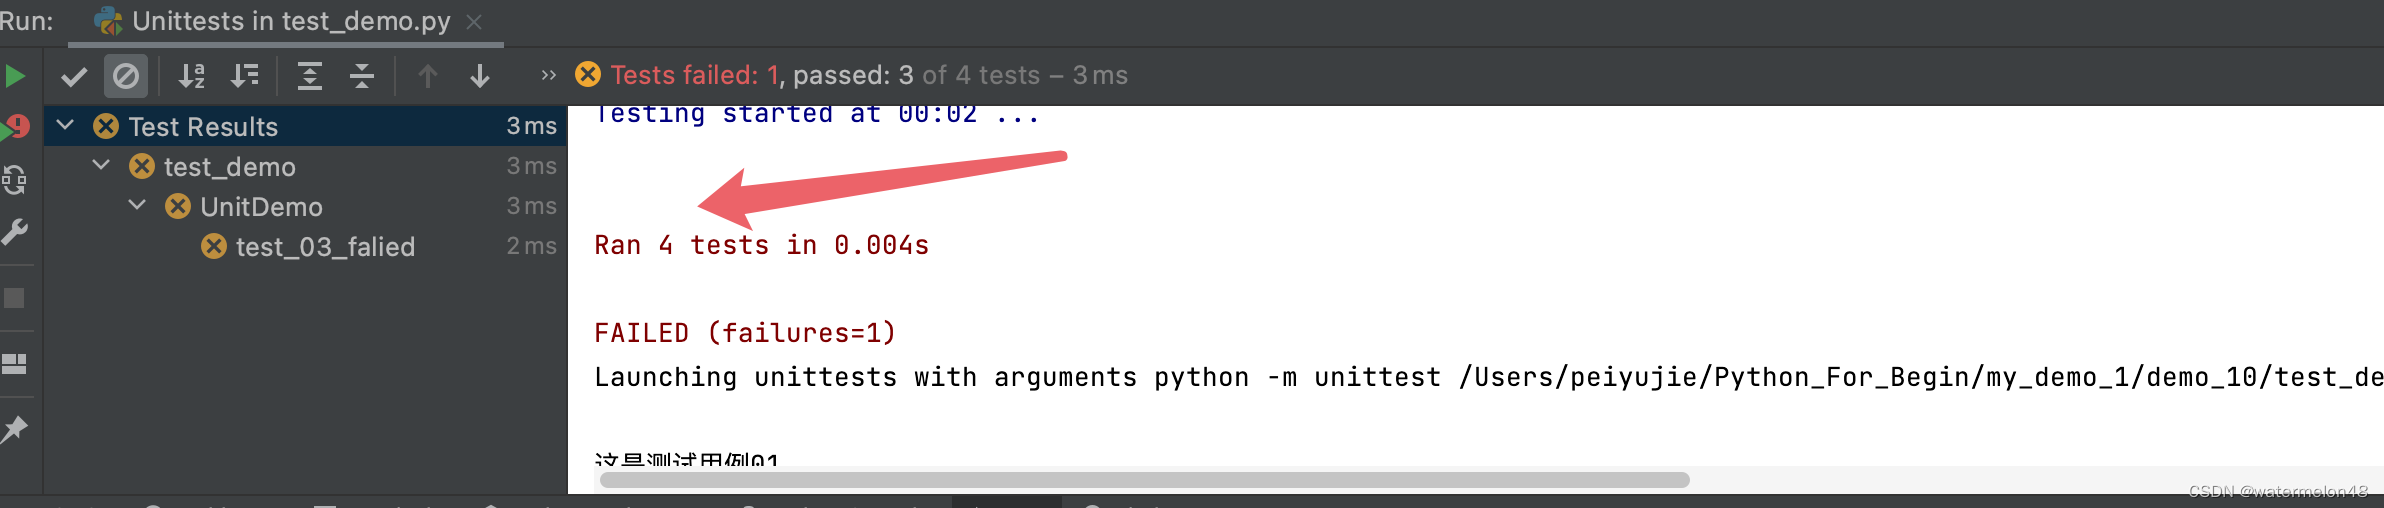Click the Stop square icon
The width and height of the screenshot is (2384, 508).
coord(14,298)
